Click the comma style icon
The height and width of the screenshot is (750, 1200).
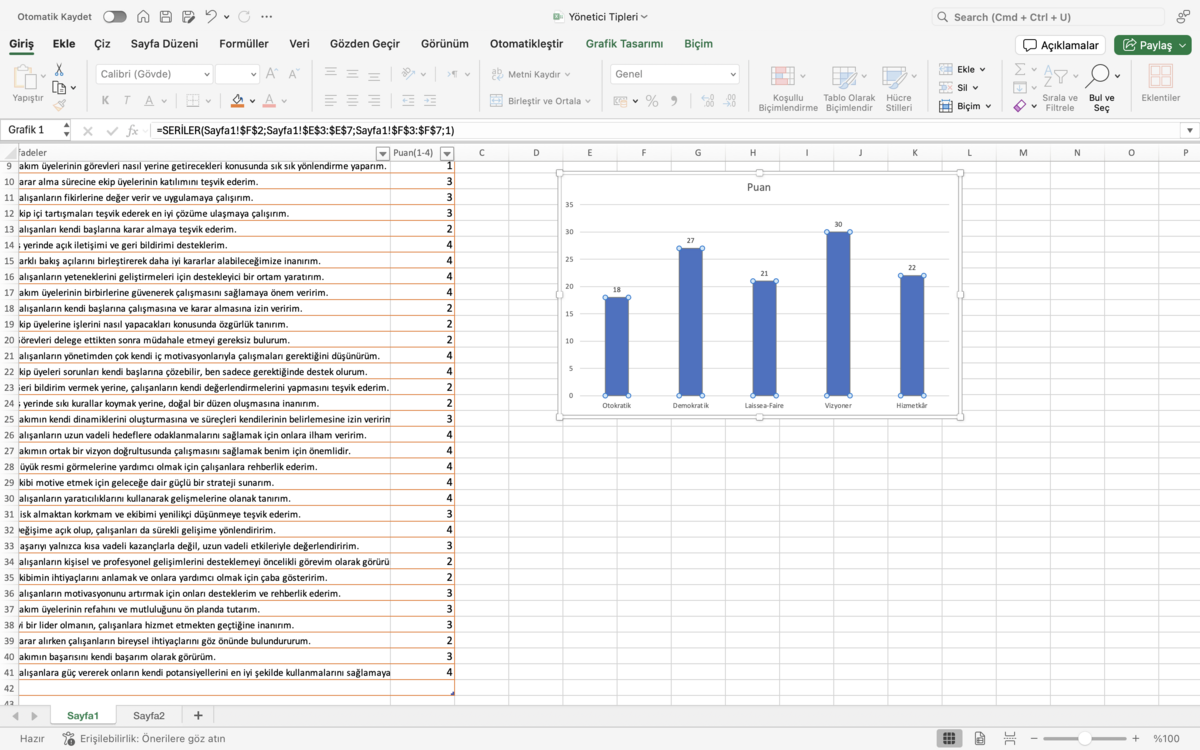675,101
